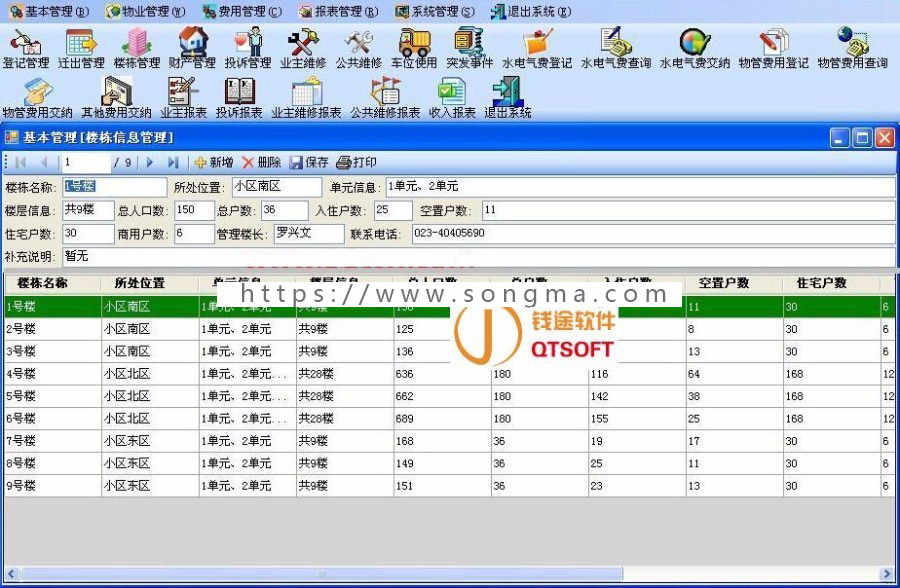Click the record number field
The image size is (900, 588).
pyautogui.click(x=86, y=163)
